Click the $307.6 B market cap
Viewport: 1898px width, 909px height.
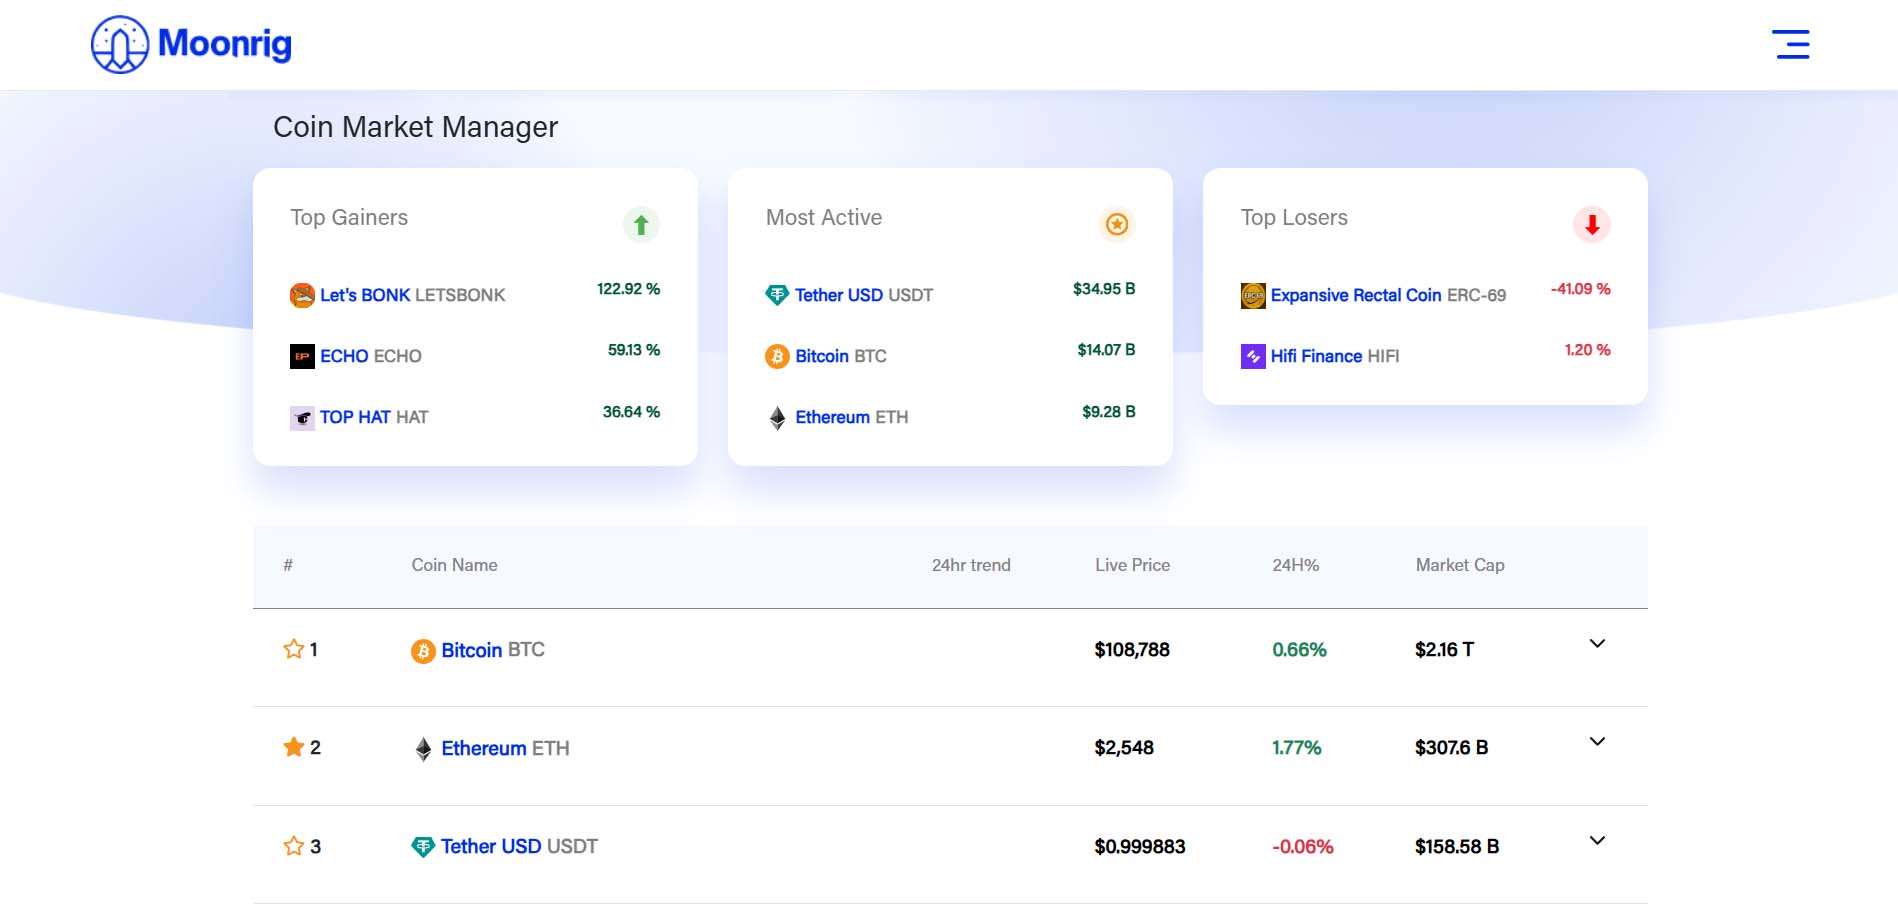pyautogui.click(x=1451, y=748)
